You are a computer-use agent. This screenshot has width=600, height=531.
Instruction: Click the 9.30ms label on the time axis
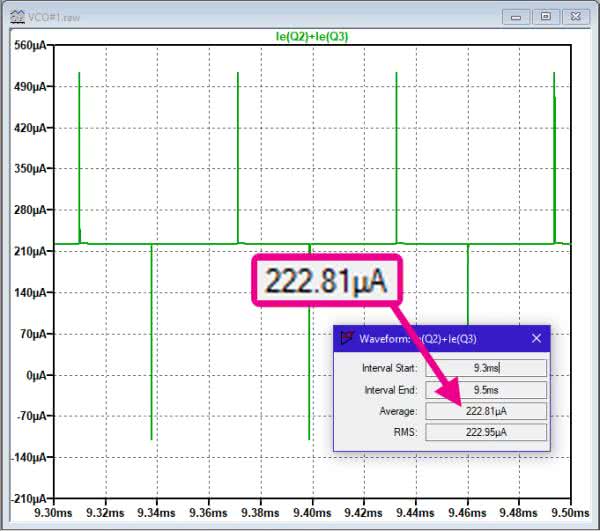click(x=52, y=513)
